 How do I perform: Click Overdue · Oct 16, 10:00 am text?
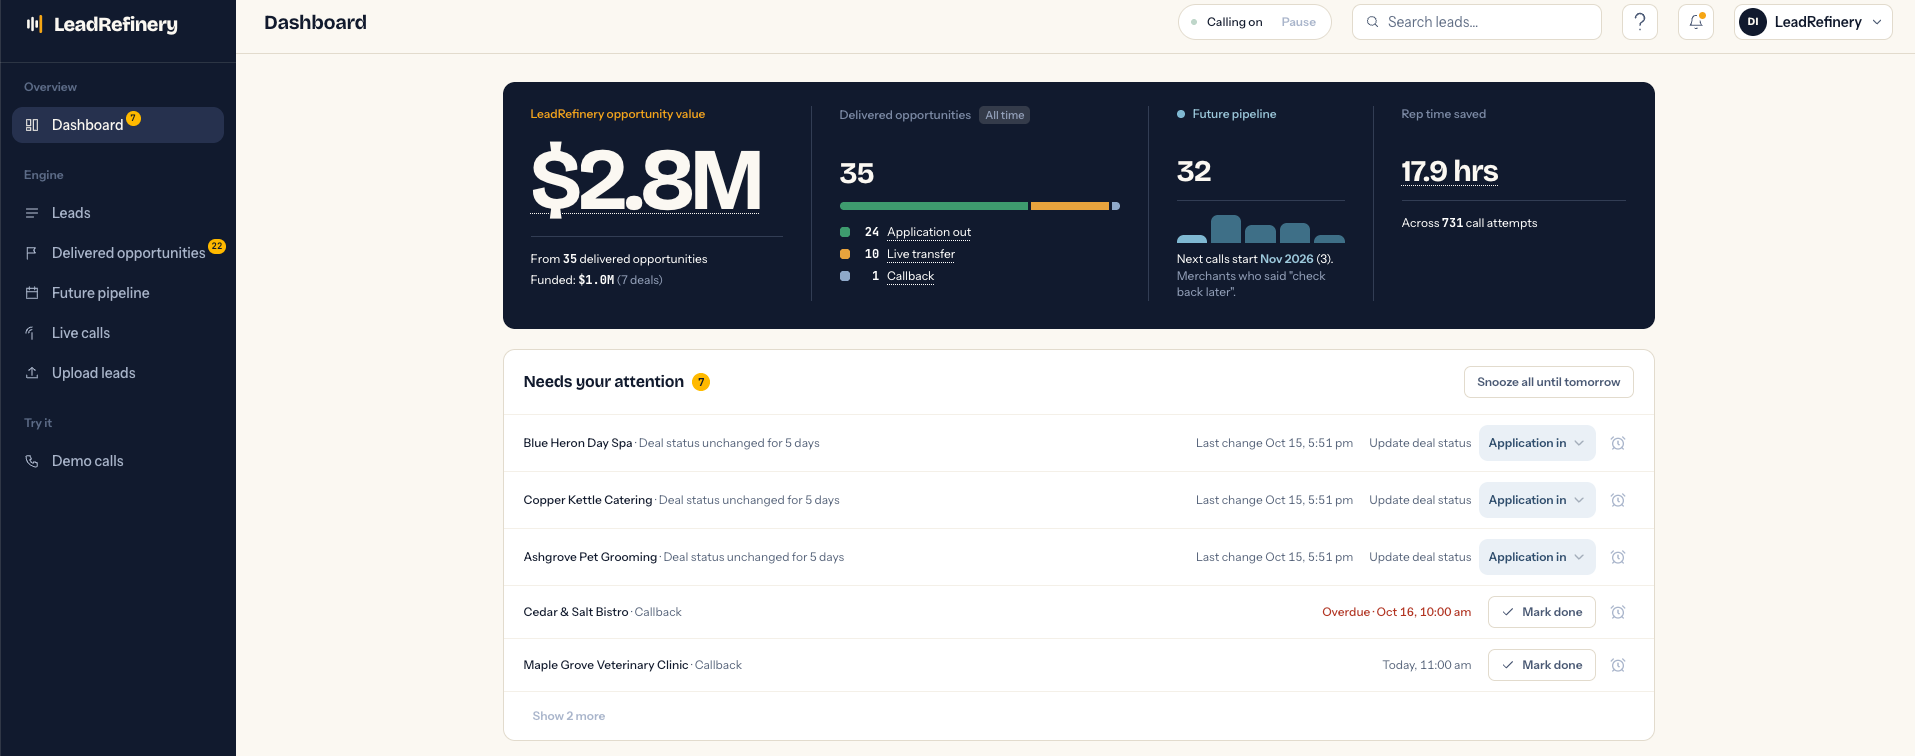[x=1396, y=612]
